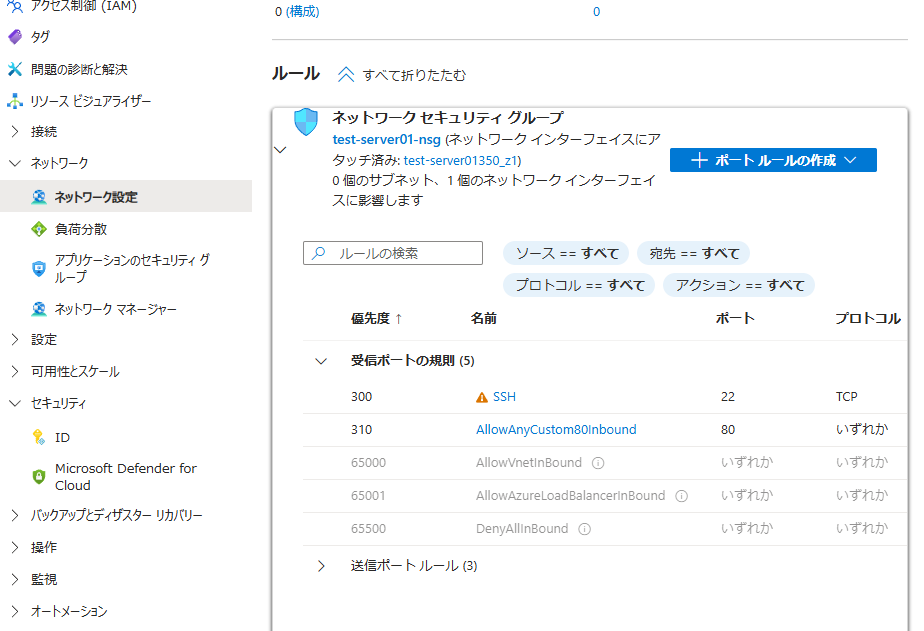This screenshot has height=631, width=924.
Task: Open ポート ルールの作成 dropdown button
Action: [x=773, y=160]
